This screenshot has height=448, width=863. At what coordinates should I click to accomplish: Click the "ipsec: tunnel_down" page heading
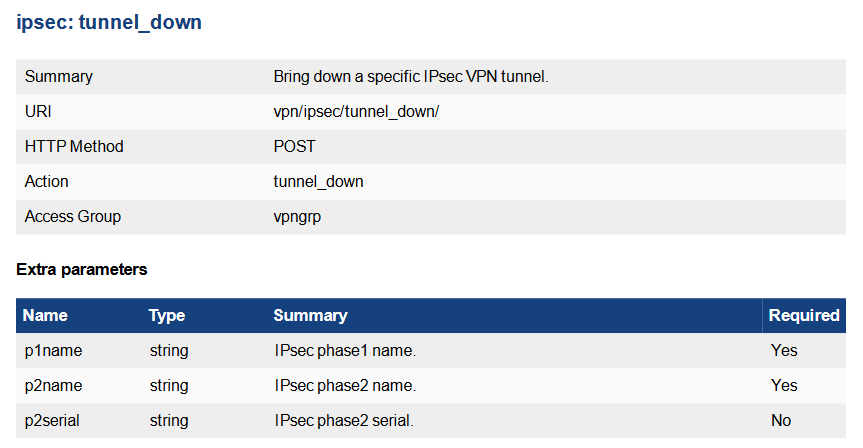(x=109, y=23)
